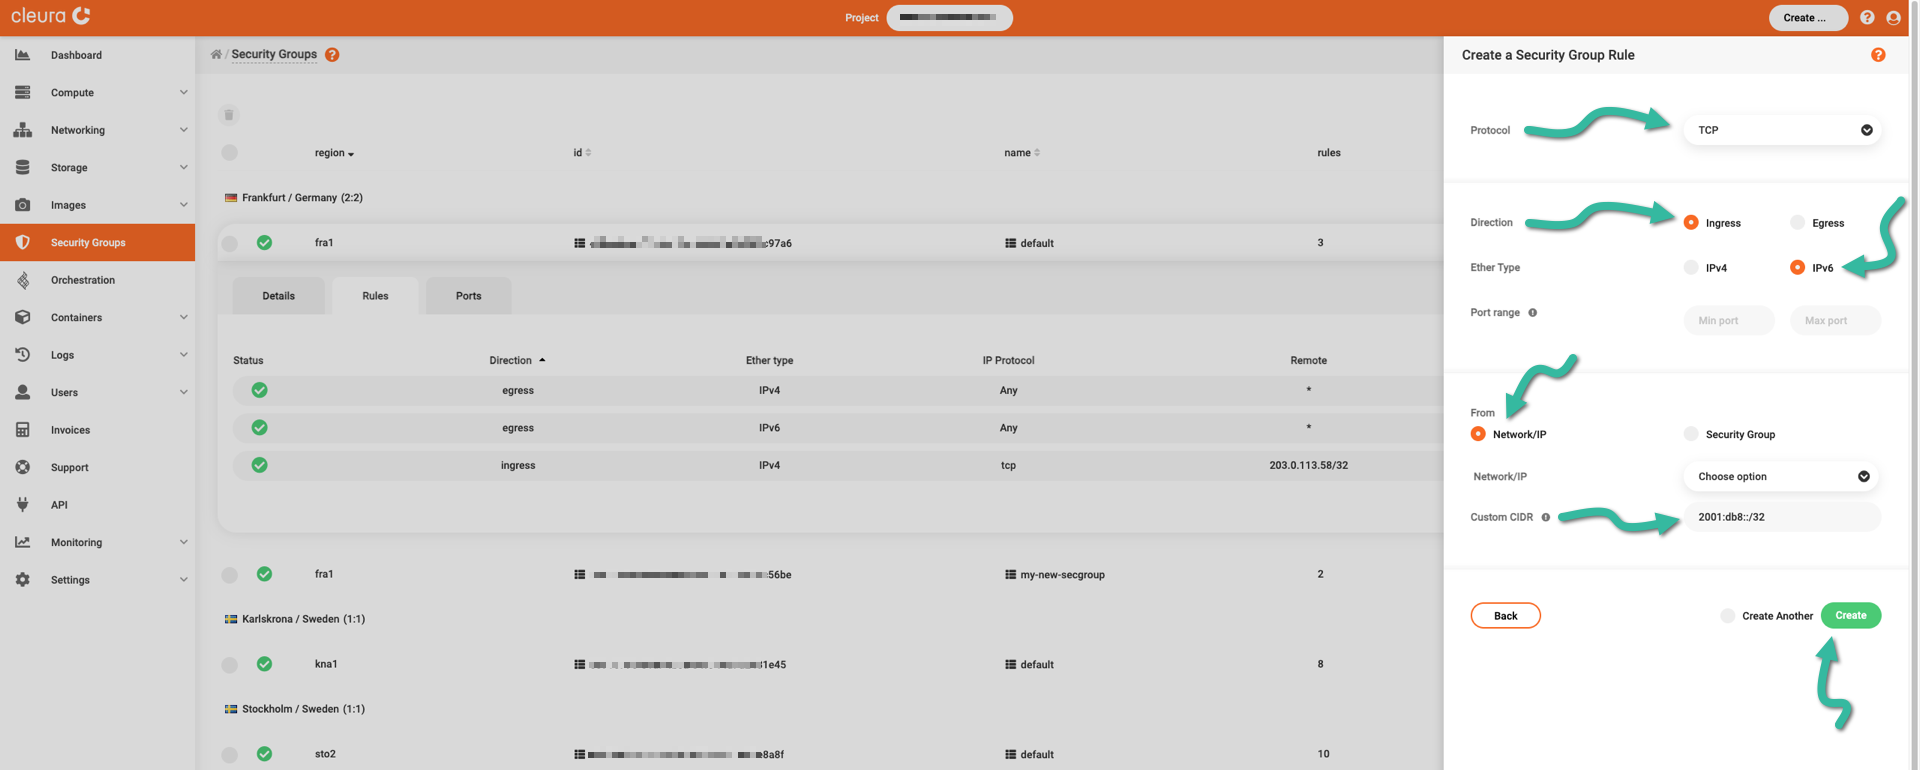Click the Port range info icon
1920x770 pixels.
(1532, 313)
